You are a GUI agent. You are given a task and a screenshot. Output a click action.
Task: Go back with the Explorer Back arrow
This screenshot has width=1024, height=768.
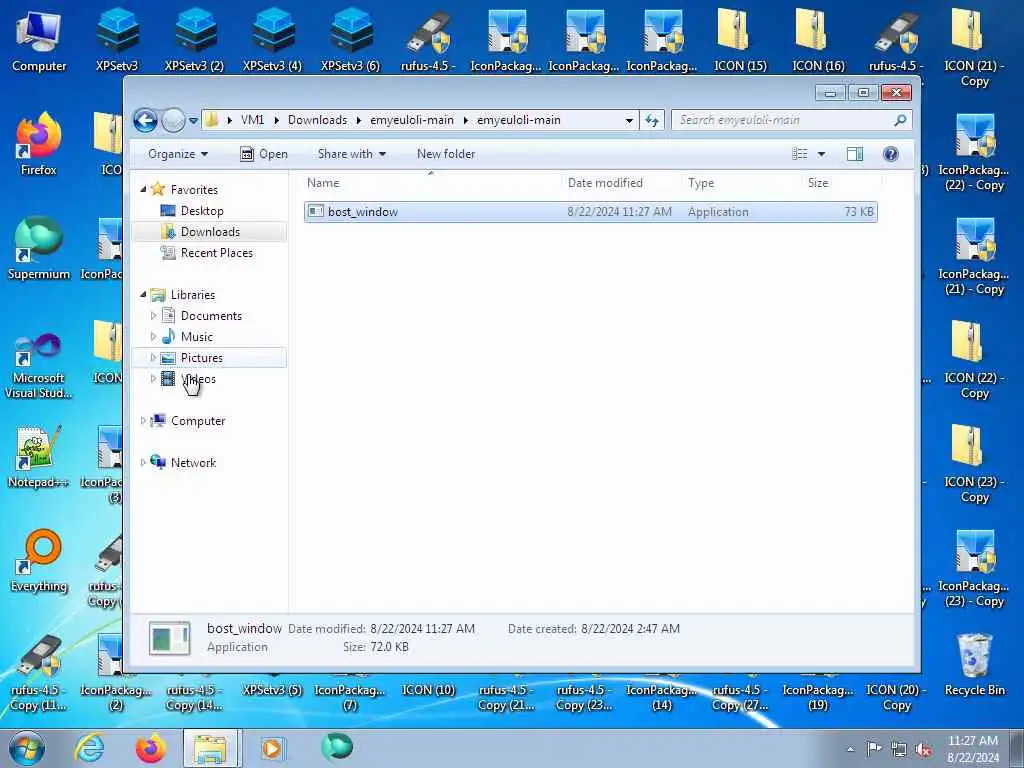145,120
